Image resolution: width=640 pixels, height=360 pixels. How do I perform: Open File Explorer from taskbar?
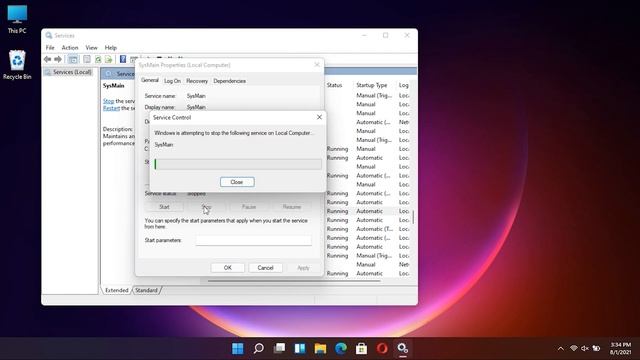coord(320,349)
